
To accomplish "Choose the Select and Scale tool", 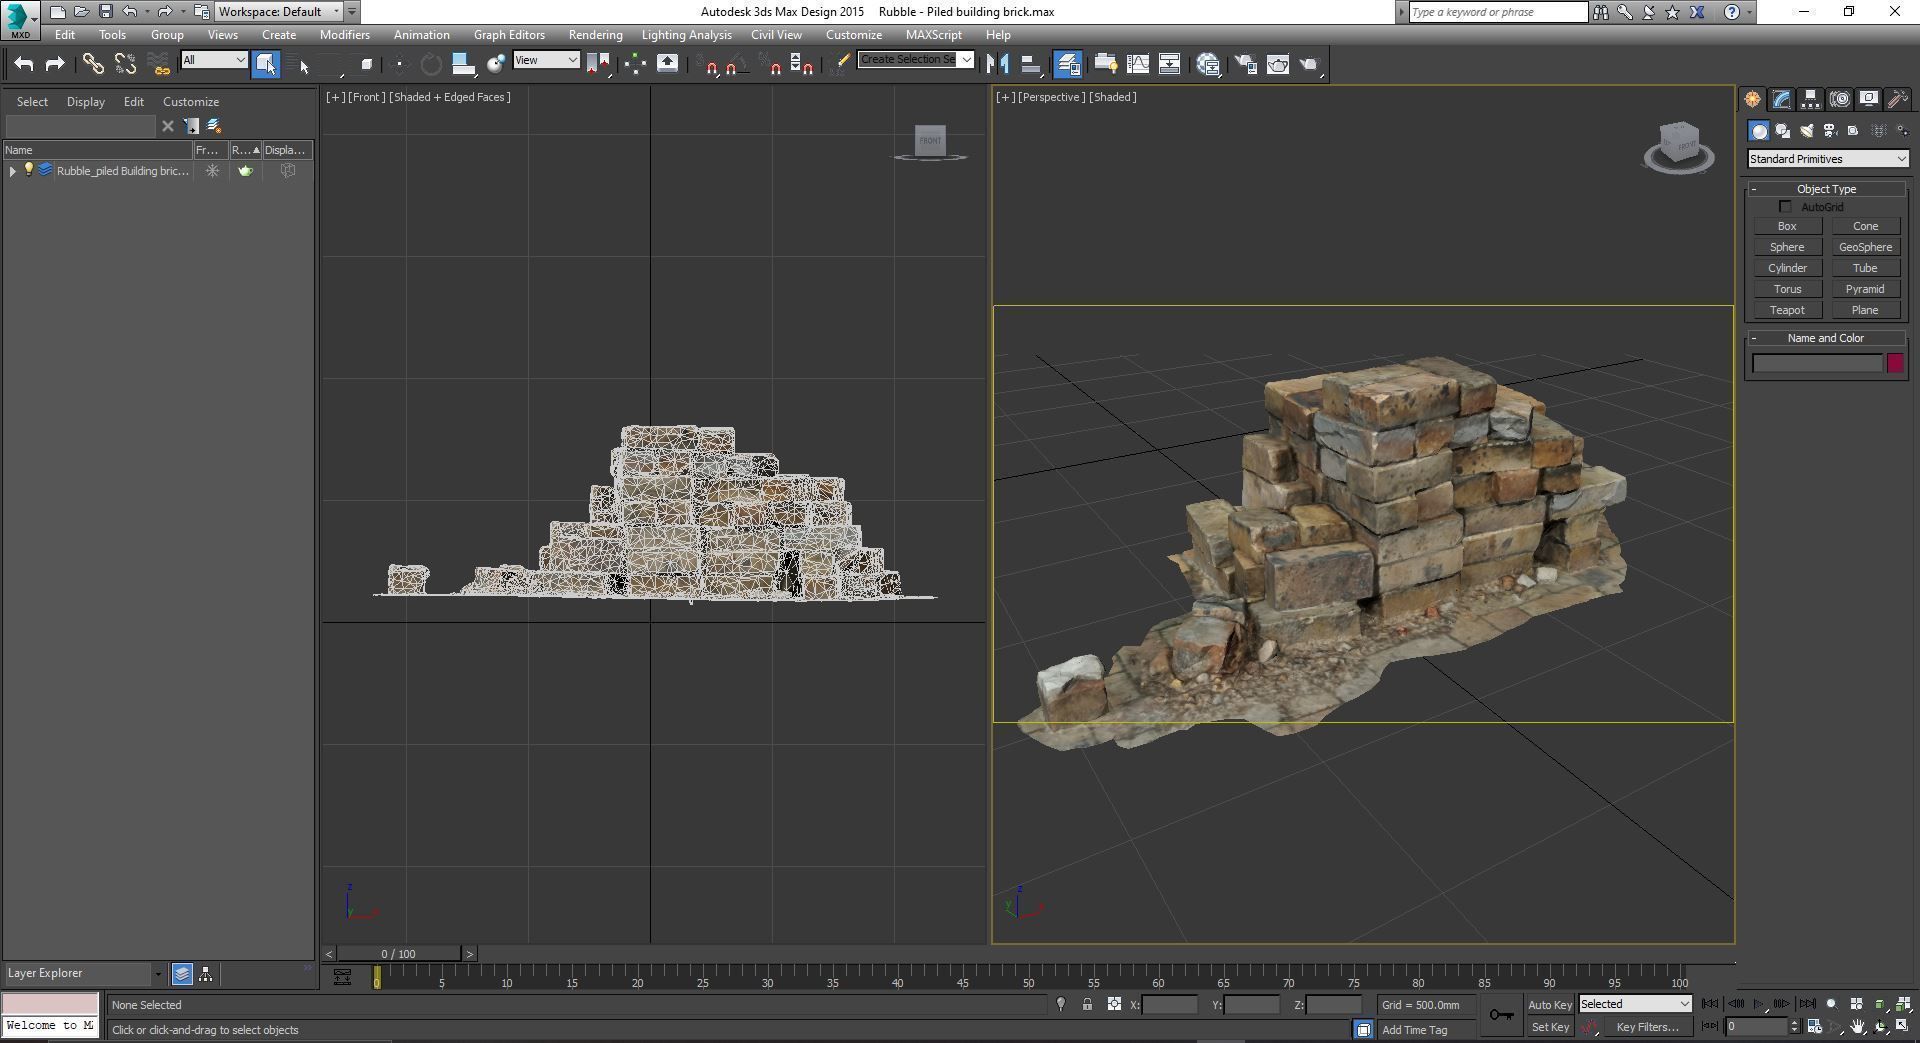I will pos(463,64).
